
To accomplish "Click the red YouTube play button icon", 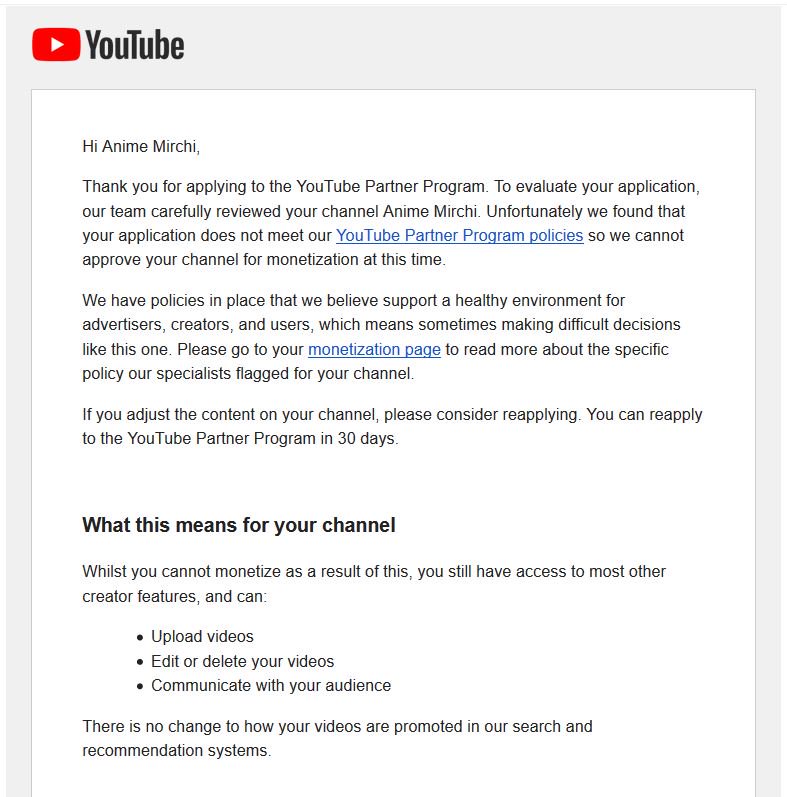I will (x=56, y=45).
